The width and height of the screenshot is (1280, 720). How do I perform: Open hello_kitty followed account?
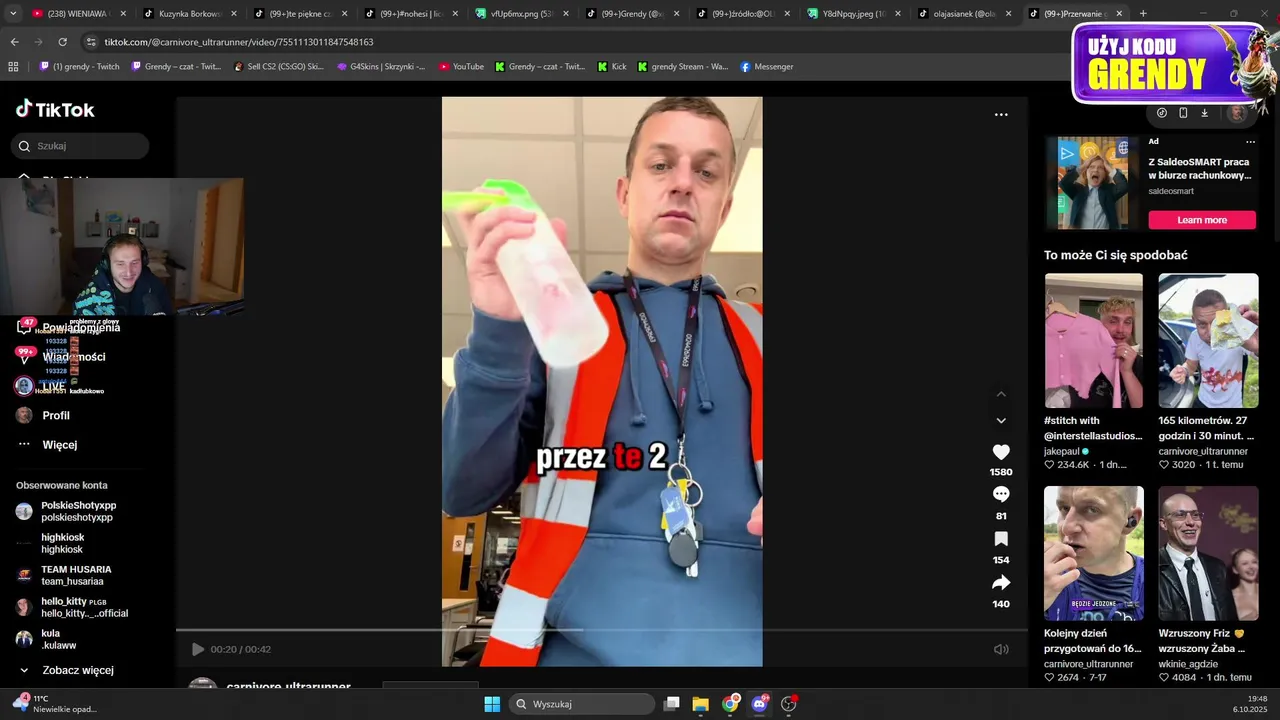72,607
